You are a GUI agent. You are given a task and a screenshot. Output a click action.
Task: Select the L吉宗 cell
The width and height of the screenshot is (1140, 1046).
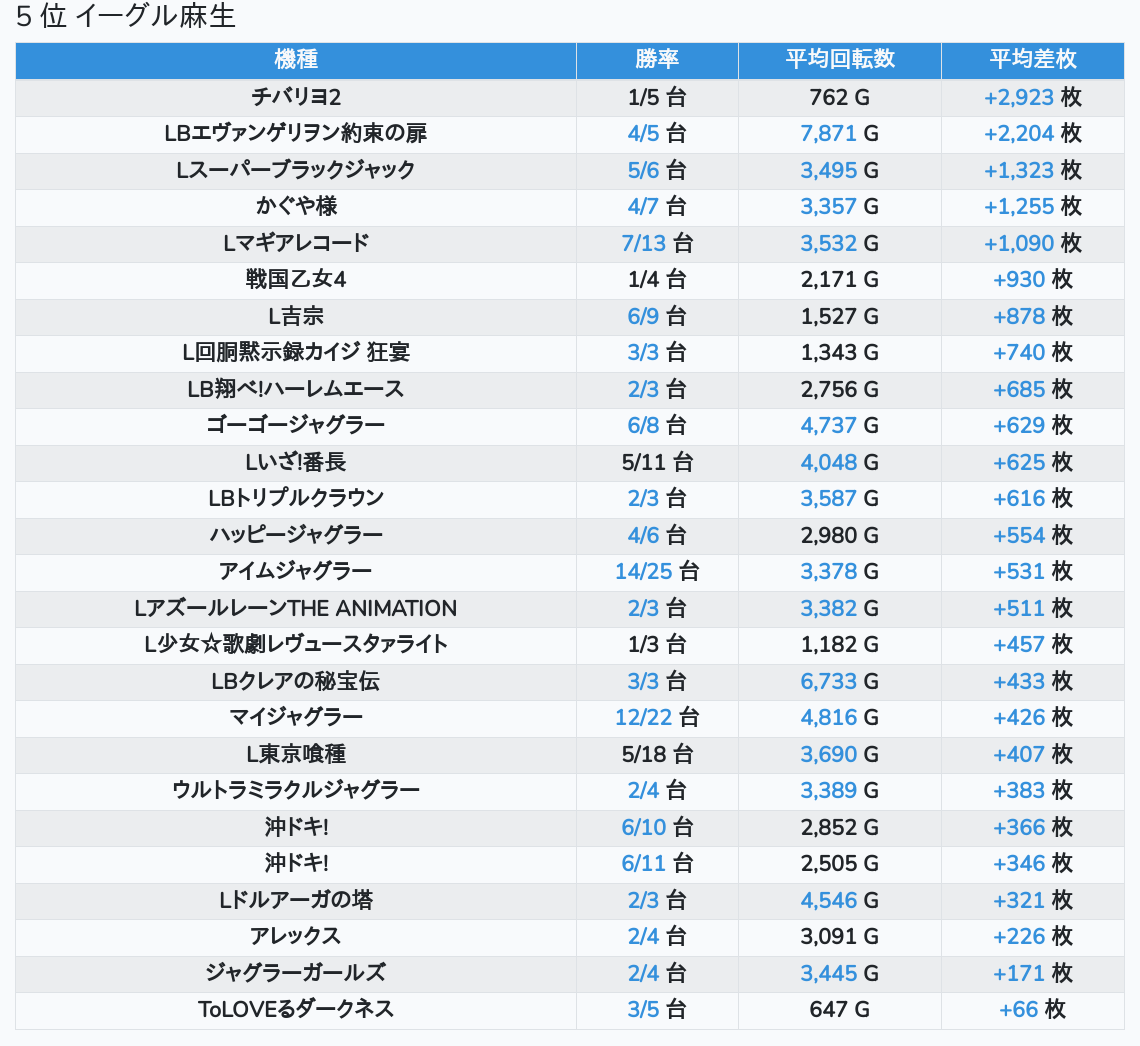(x=296, y=316)
